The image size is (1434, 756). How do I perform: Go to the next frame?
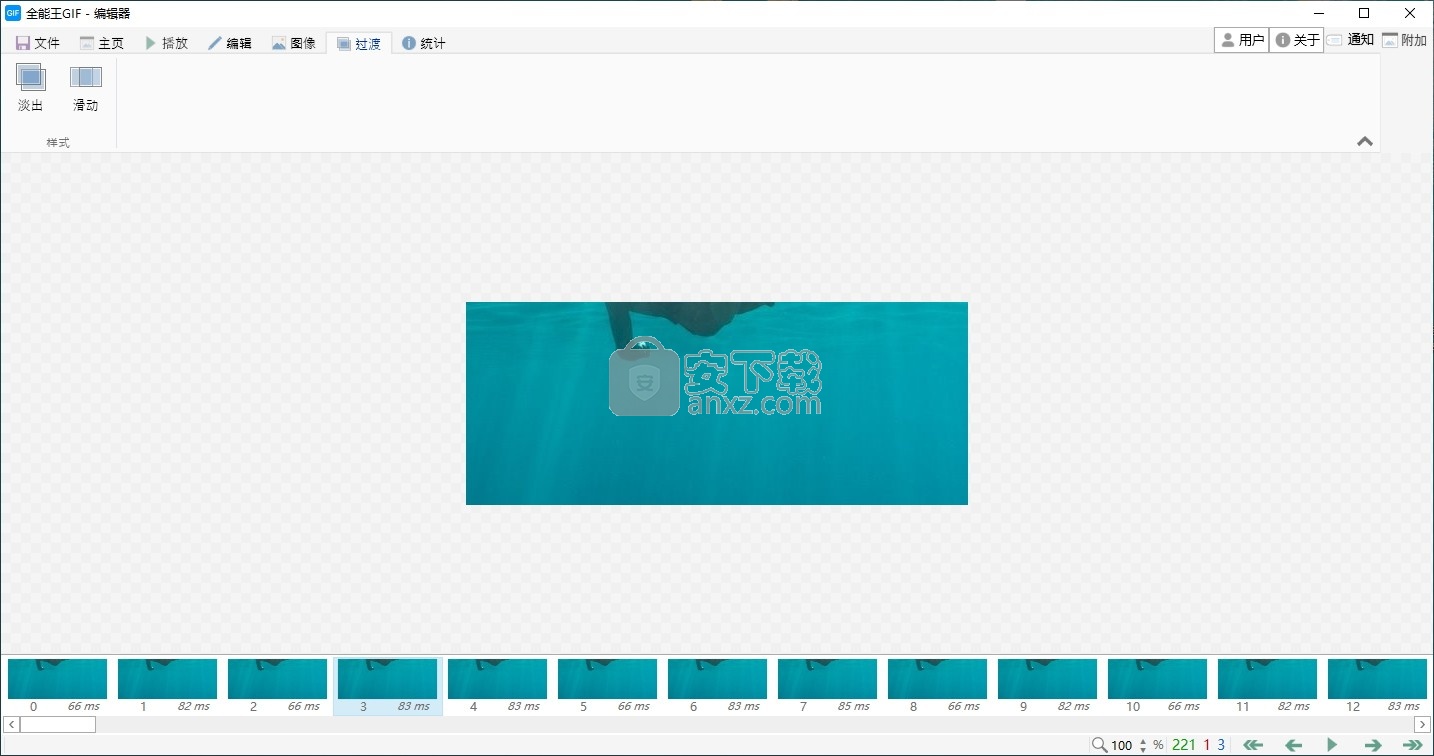1373,745
